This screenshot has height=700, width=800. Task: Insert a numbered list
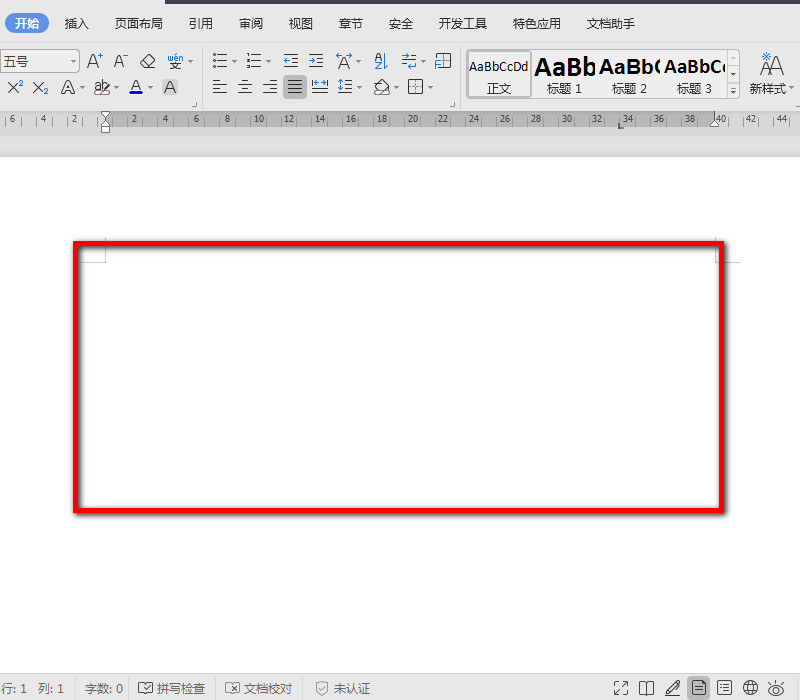click(x=254, y=61)
